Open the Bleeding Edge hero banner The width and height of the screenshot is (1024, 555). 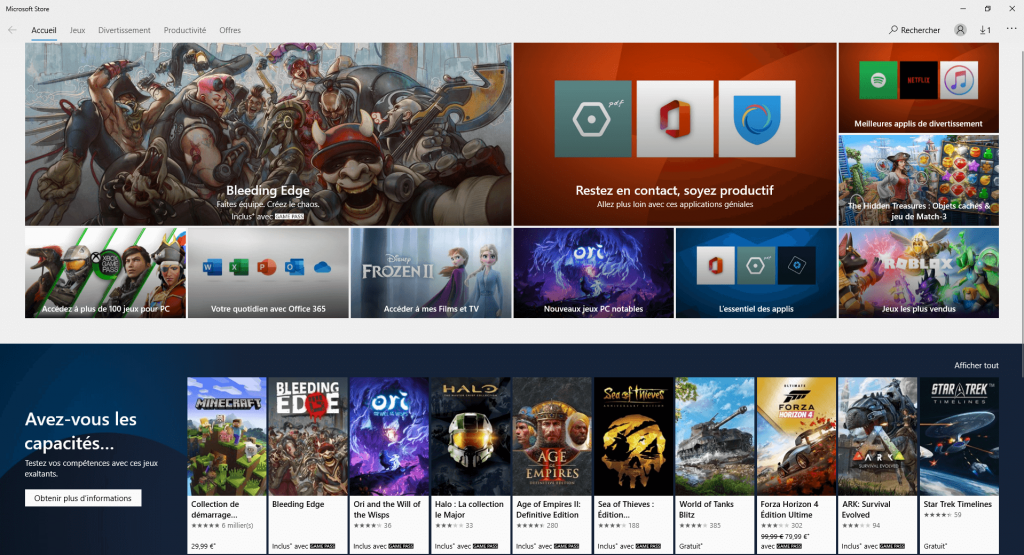click(x=268, y=134)
